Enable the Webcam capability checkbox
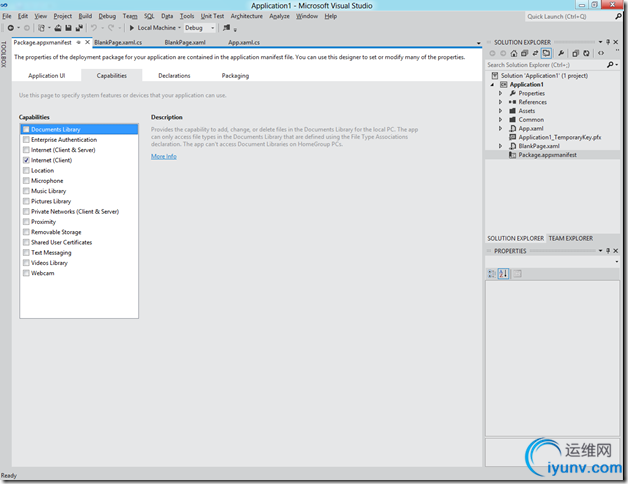This screenshot has width=628, height=484. pos(26,273)
